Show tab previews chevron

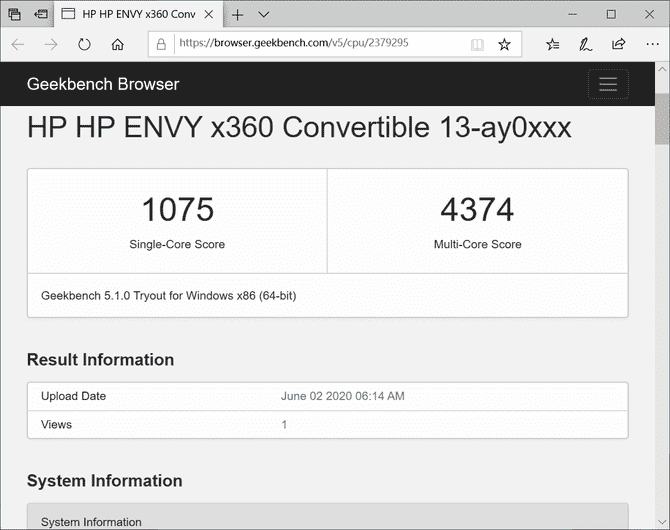(264, 15)
